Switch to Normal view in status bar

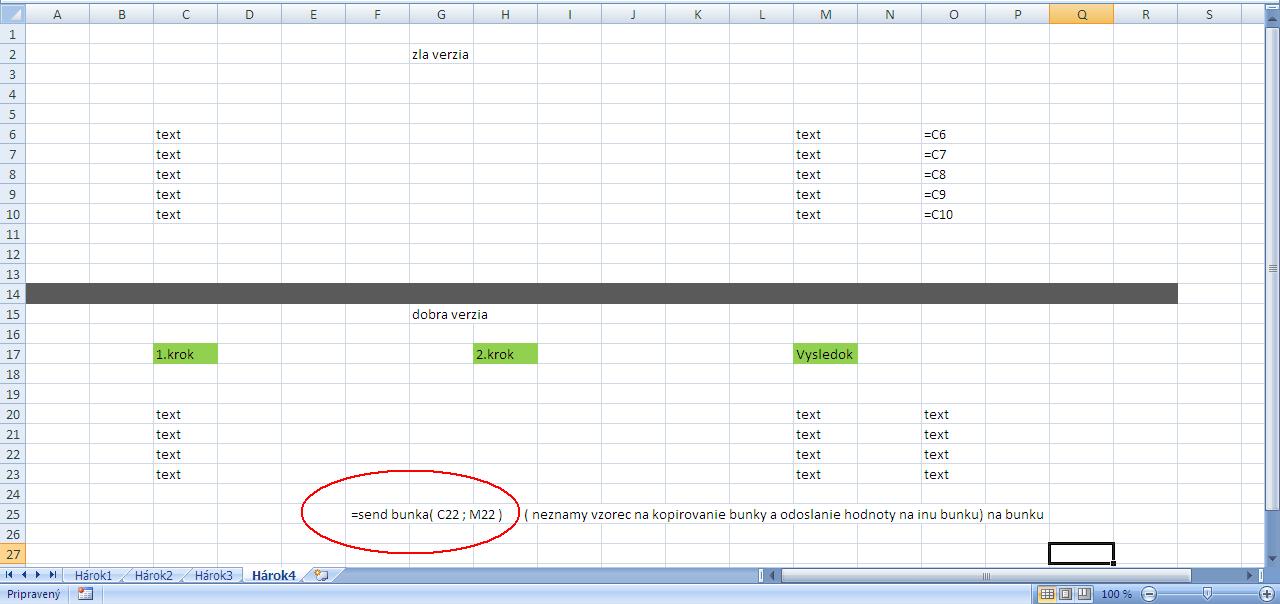[1047, 594]
